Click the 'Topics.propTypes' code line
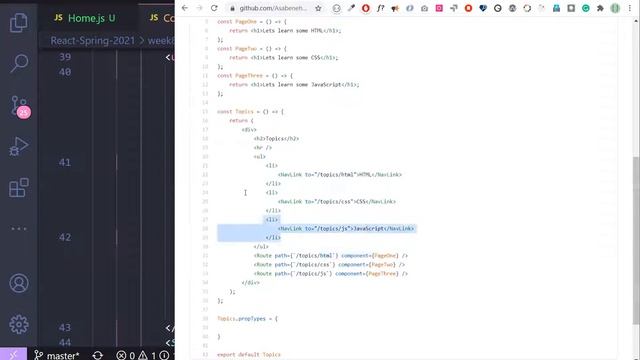The image size is (640, 360). (x=247, y=318)
